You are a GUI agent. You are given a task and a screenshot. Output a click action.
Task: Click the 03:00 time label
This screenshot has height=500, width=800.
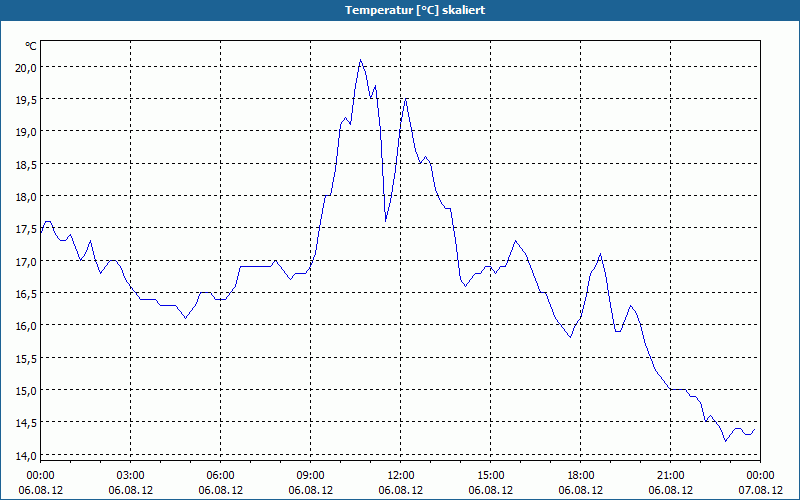[x=131, y=475]
